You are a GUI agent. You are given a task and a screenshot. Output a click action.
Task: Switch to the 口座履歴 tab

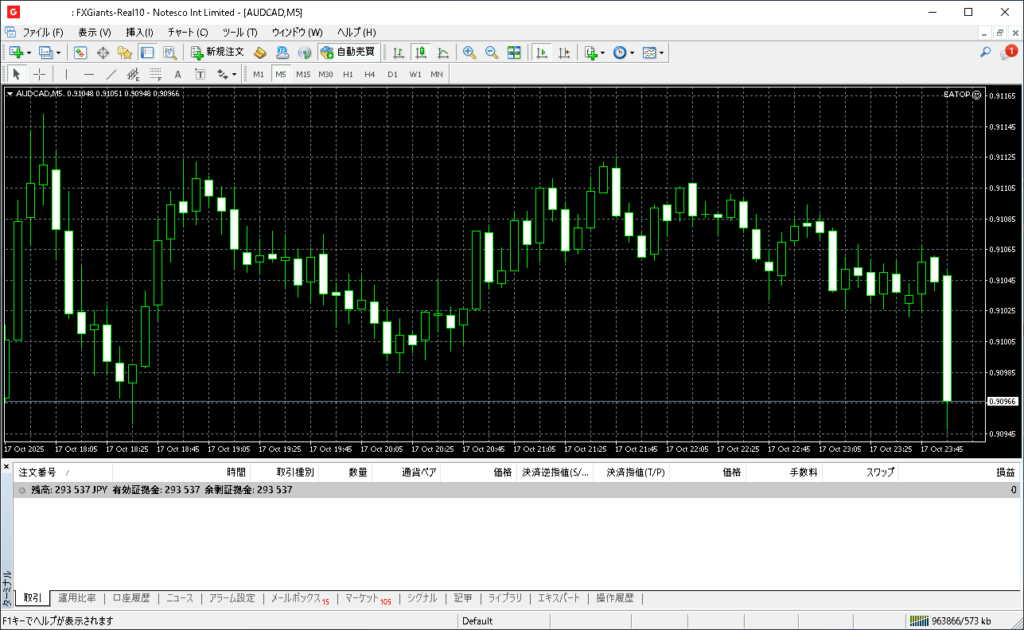pos(131,598)
